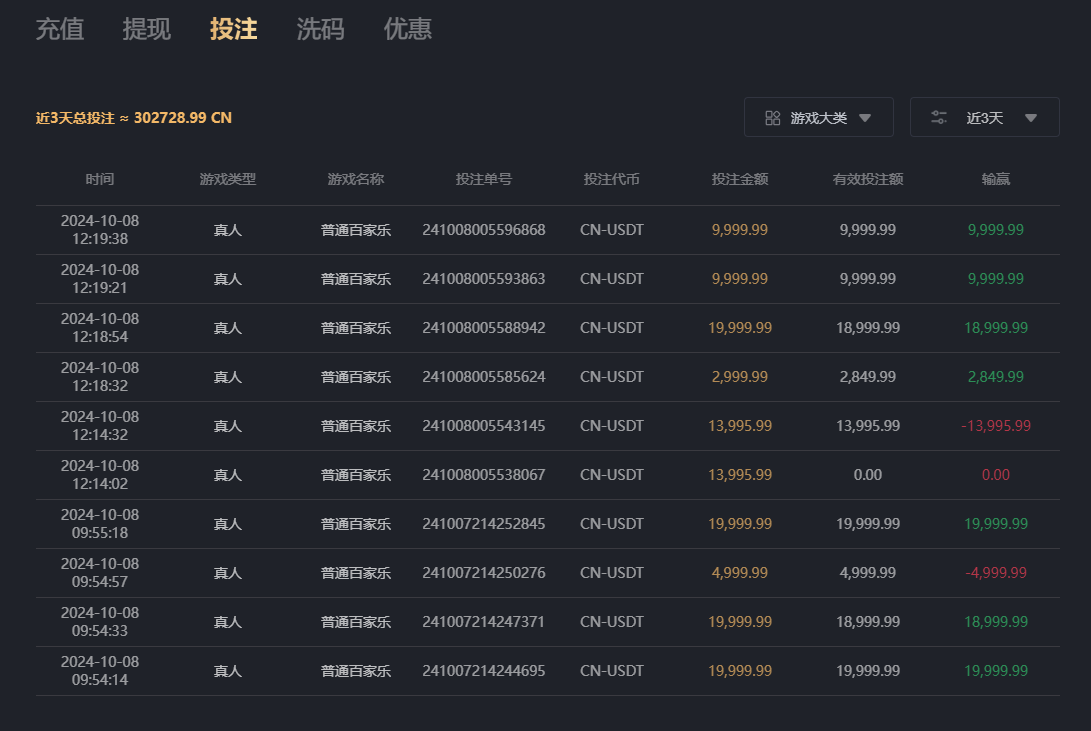Go to the 优惠 tab
1091x731 pixels.
[x=408, y=29]
